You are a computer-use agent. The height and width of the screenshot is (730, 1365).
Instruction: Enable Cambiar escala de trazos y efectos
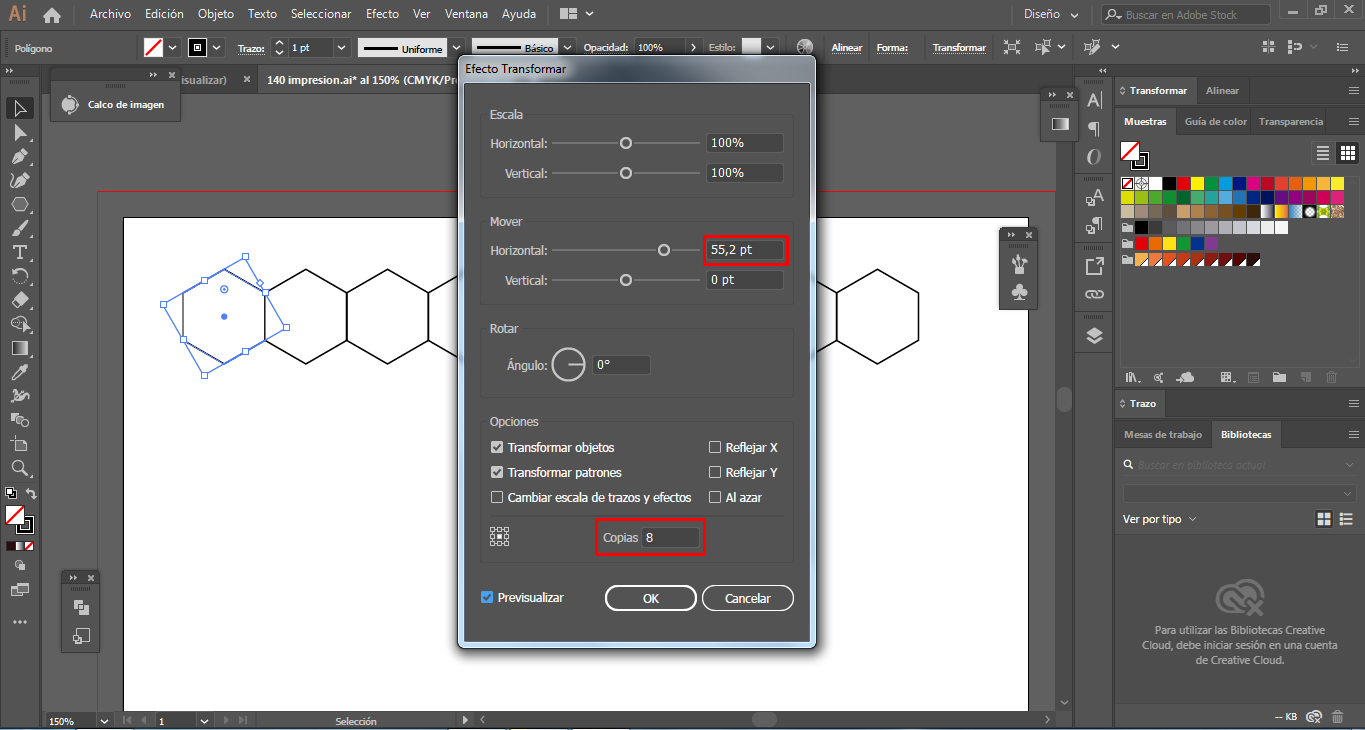coord(497,497)
